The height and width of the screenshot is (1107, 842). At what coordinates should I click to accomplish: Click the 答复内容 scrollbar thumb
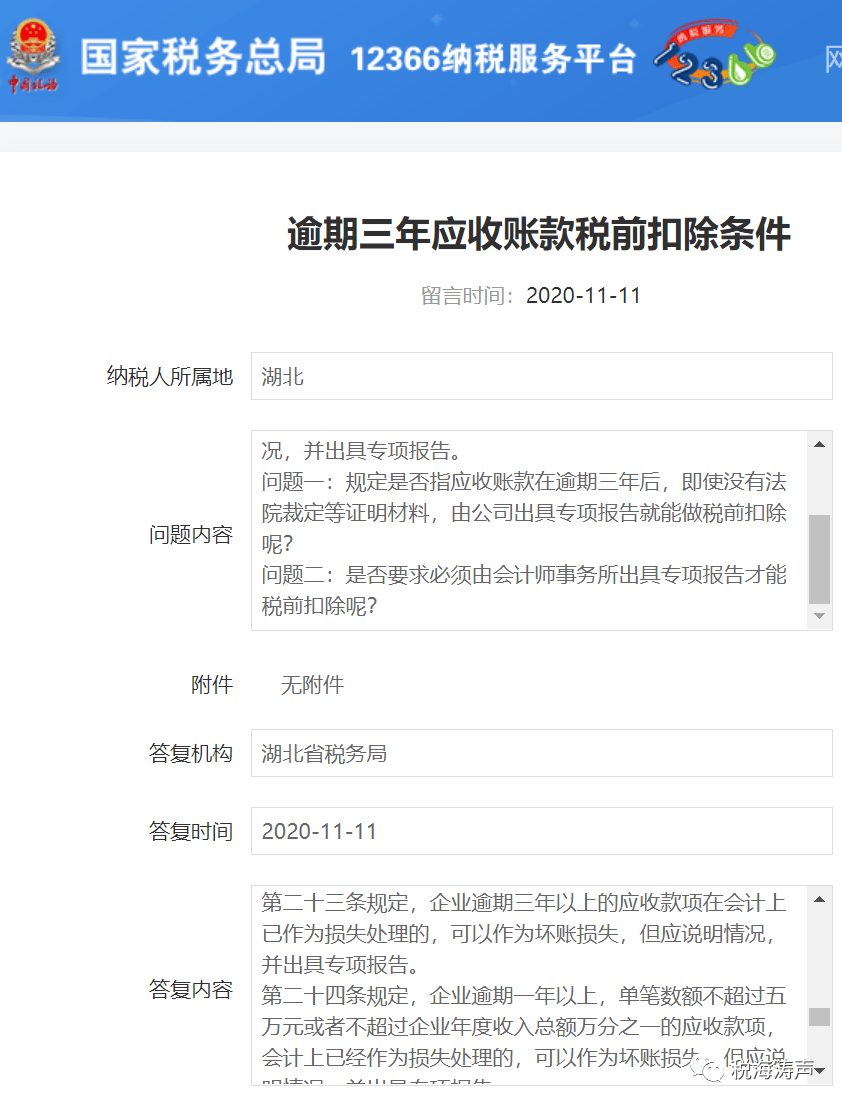tap(819, 1017)
